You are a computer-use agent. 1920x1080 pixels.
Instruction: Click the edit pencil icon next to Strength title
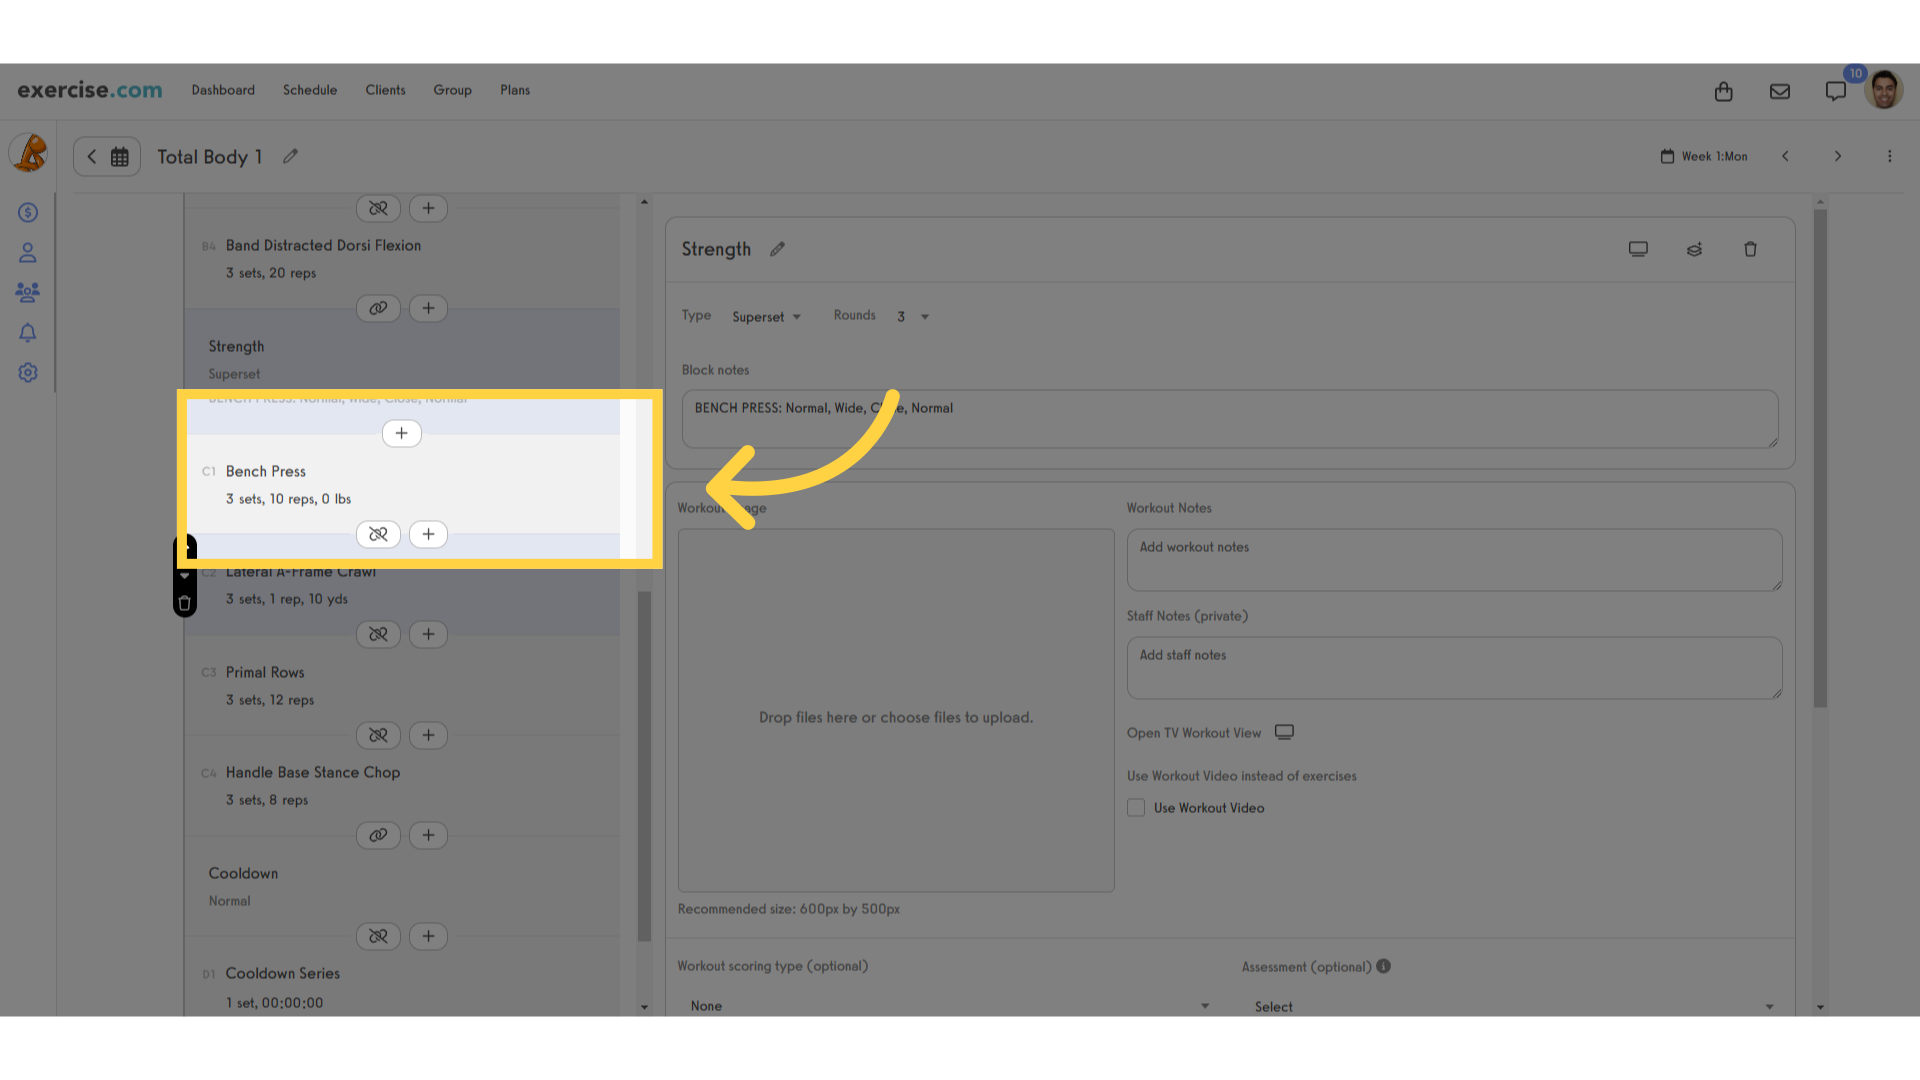[x=778, y=248]
